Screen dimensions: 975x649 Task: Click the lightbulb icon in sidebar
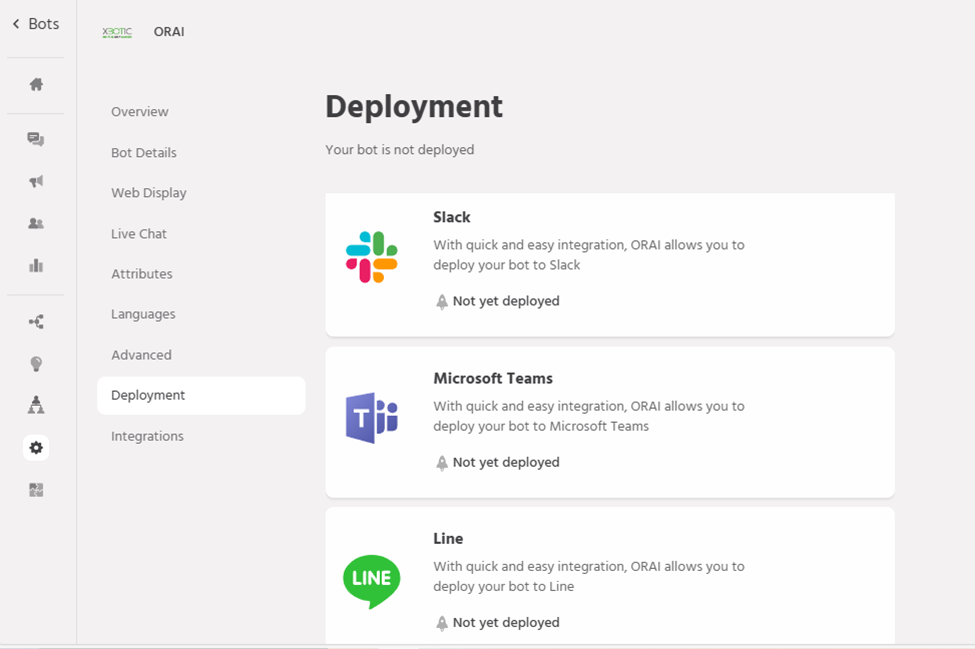click(x=36, y=364)
